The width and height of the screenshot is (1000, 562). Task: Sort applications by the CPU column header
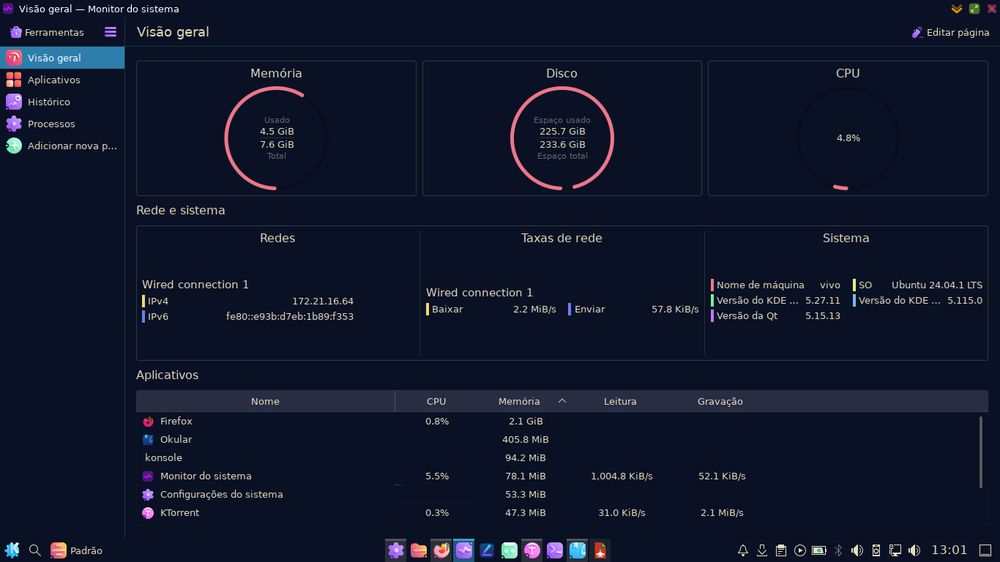tap(436, 401)
